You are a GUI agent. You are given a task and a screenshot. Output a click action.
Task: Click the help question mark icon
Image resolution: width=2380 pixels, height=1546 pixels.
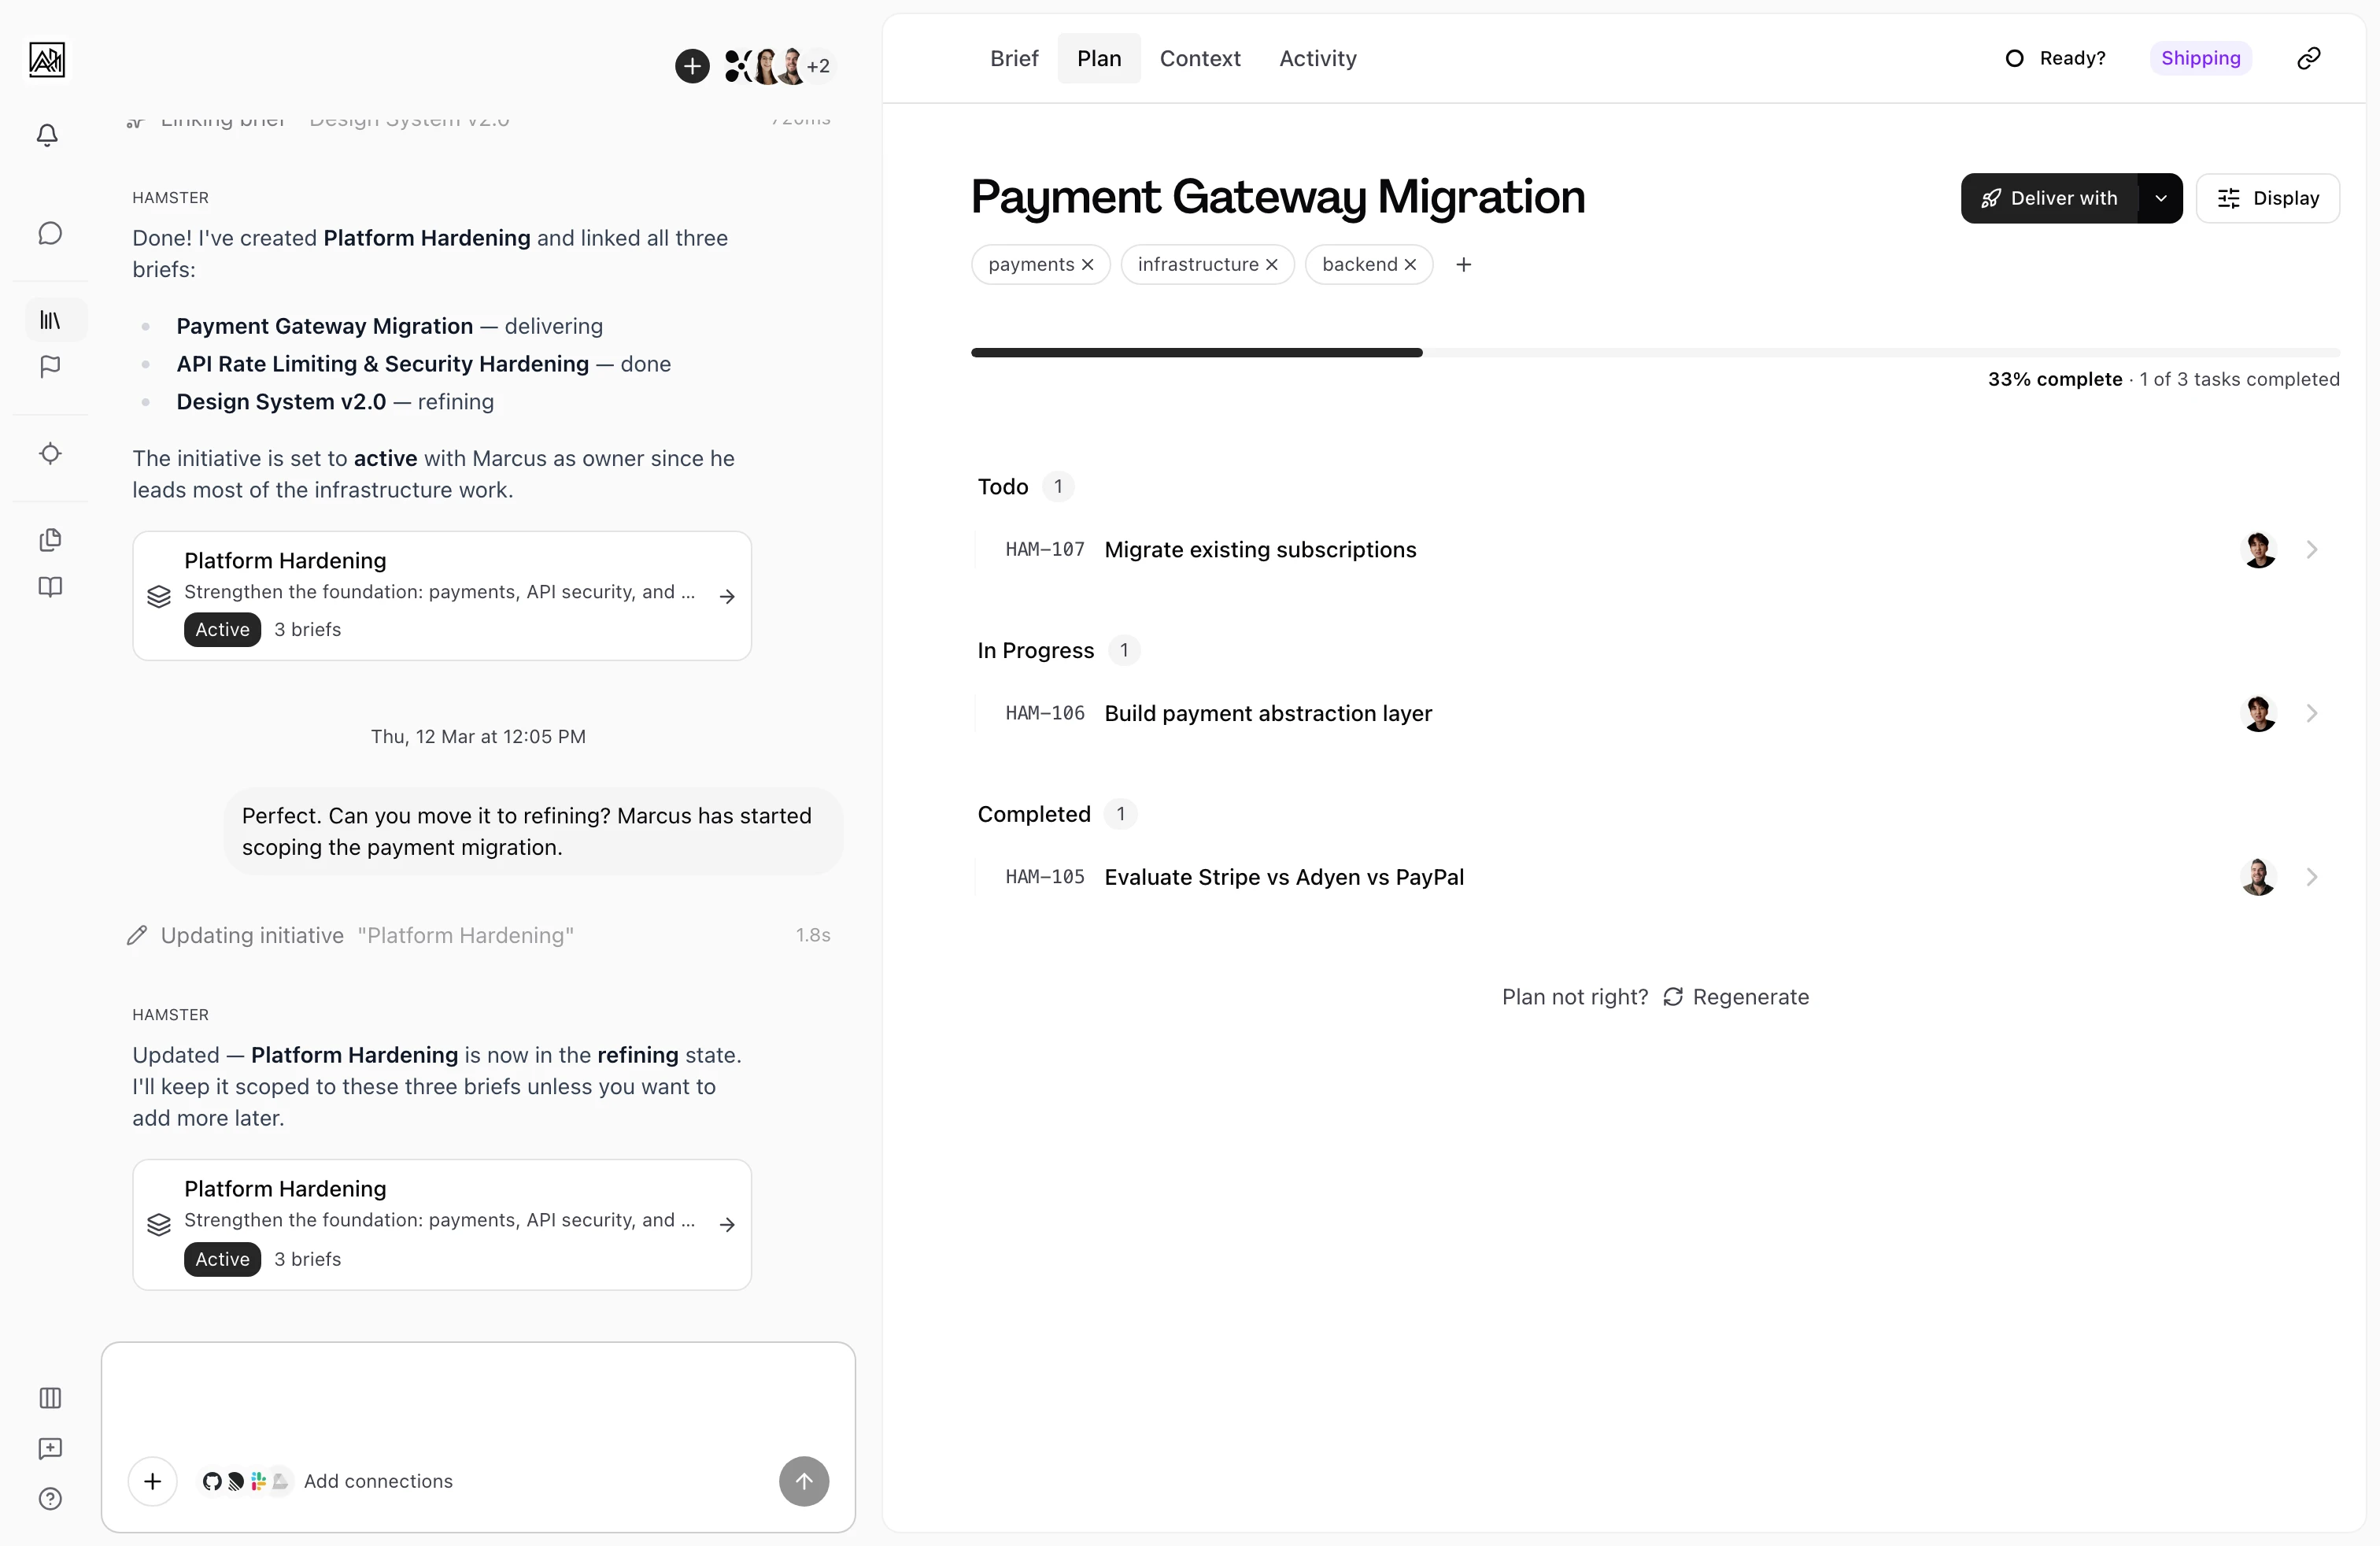point(50,1499)
